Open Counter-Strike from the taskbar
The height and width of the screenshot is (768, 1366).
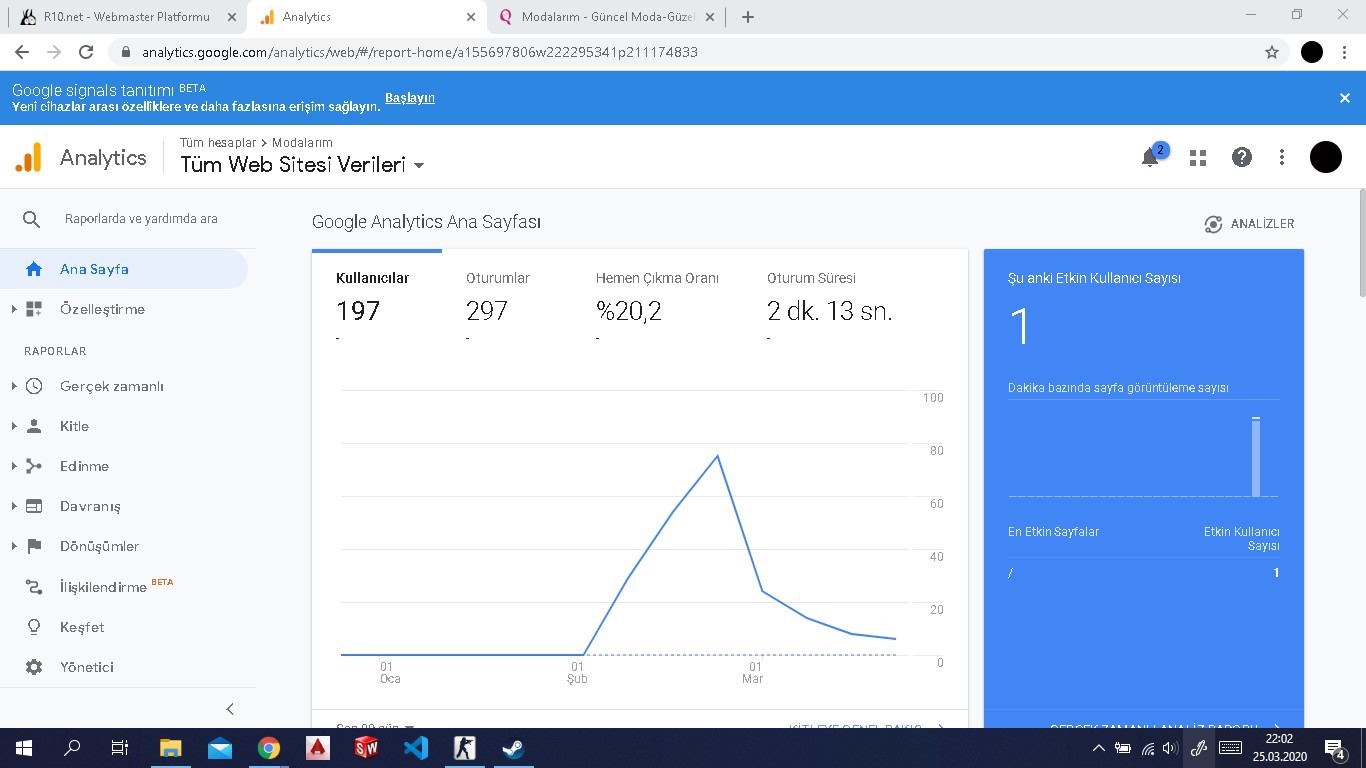click(x=465, y=747)
